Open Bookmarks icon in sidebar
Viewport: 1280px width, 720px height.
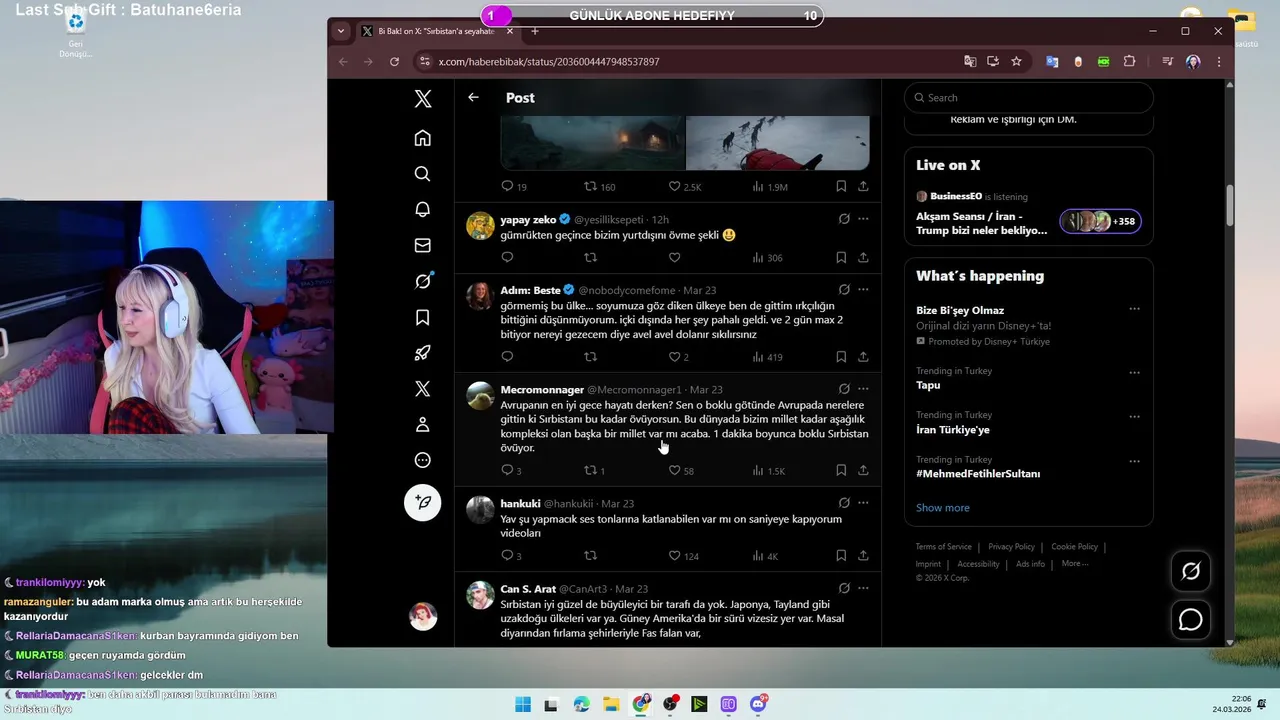[x=423, y=317]
